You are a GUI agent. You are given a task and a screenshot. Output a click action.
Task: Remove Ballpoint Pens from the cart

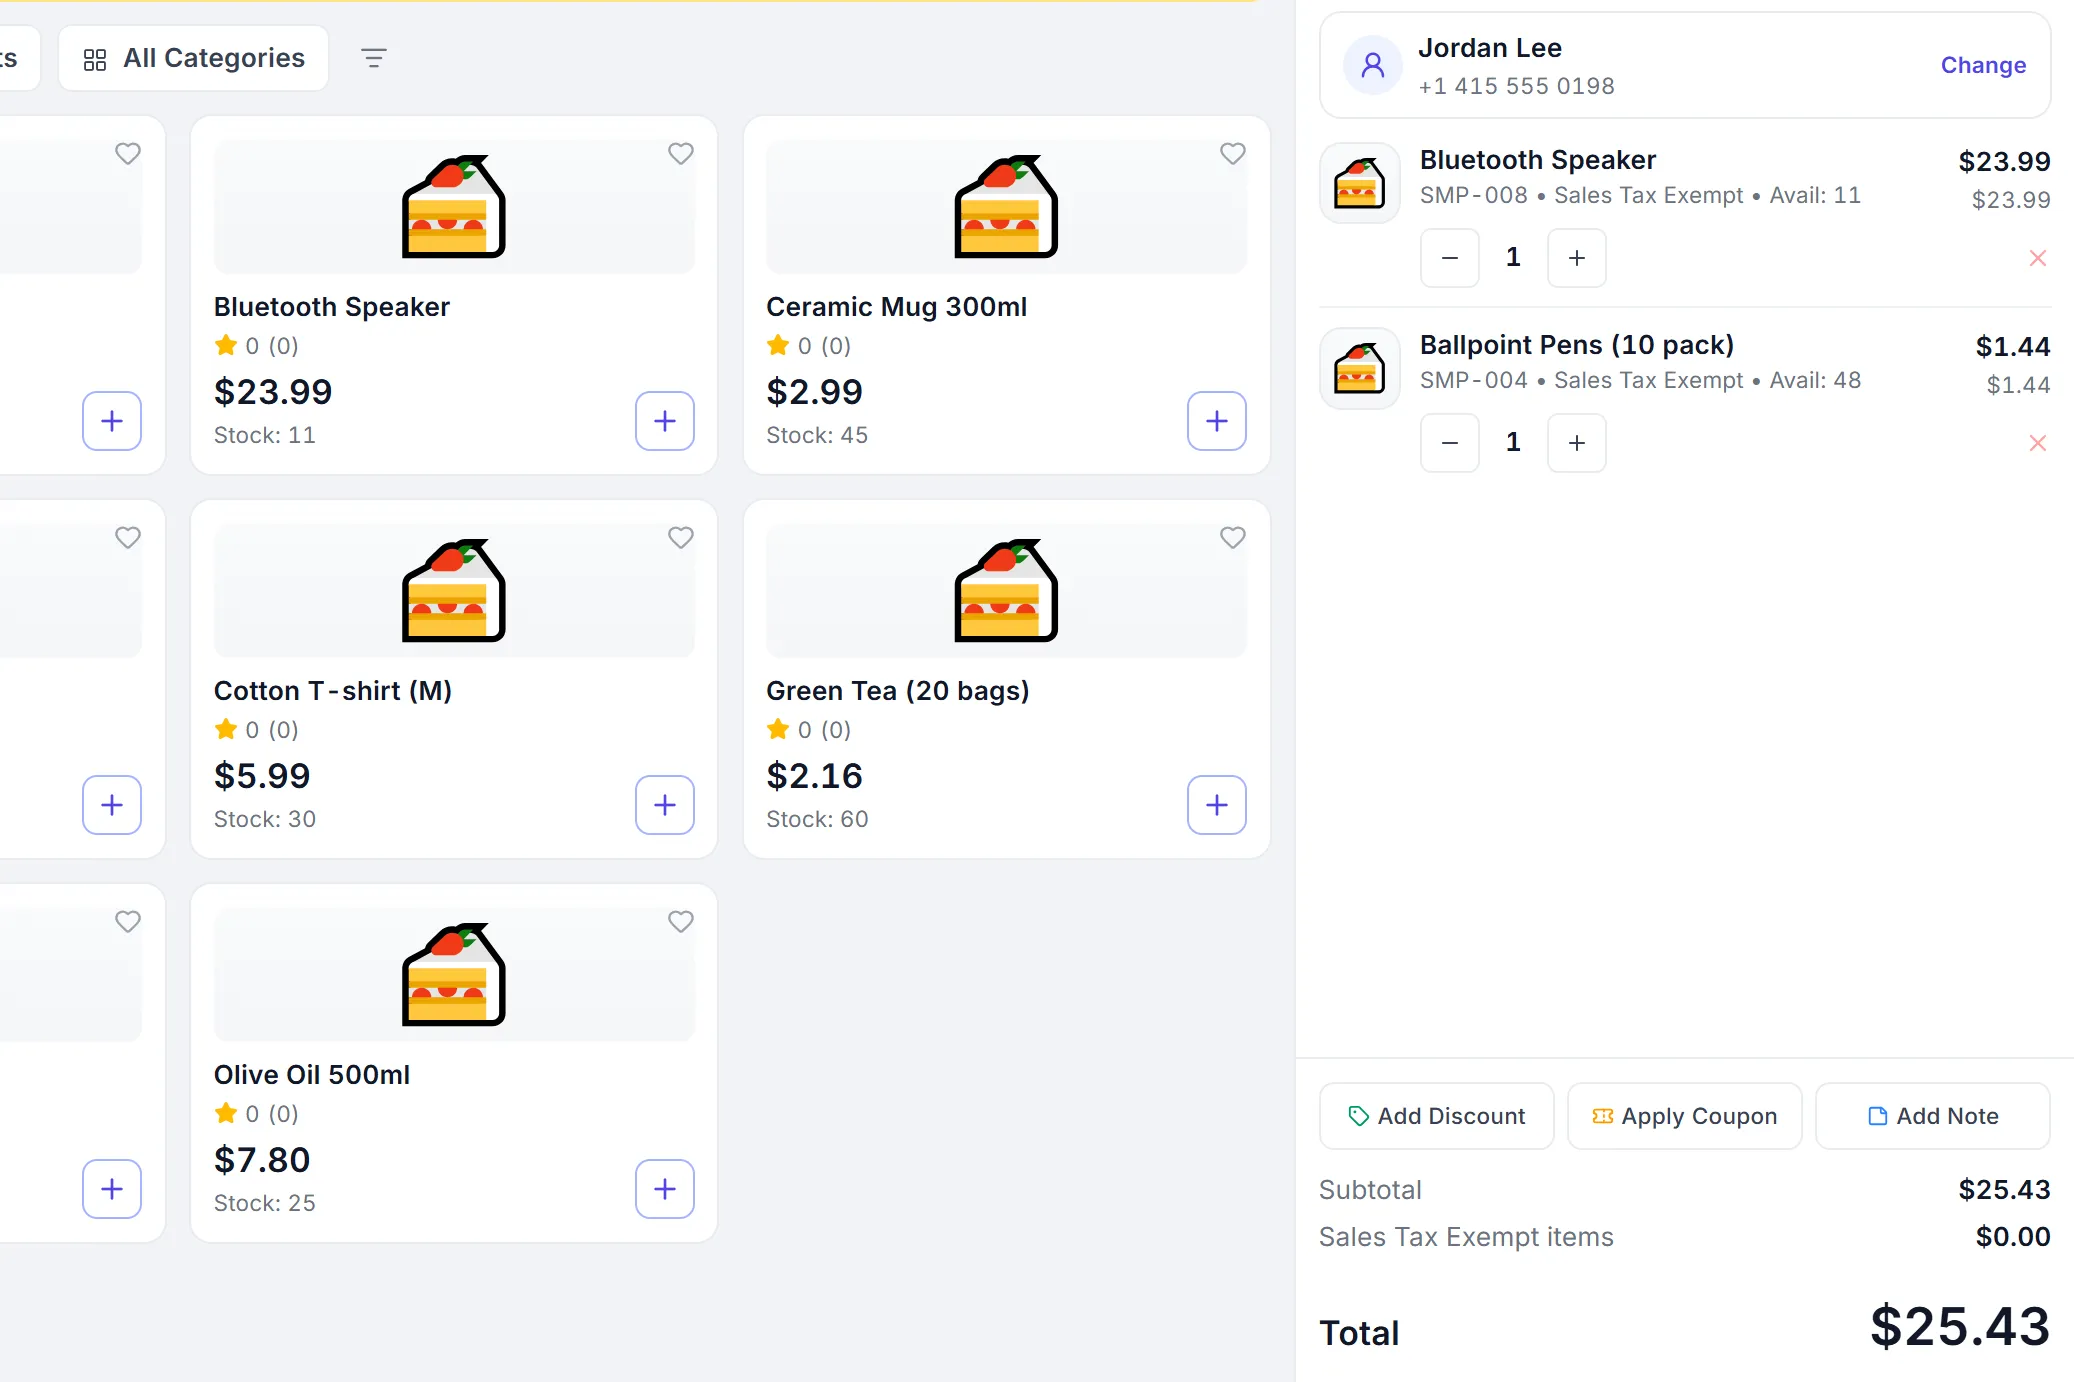[x=2038, y=443]
